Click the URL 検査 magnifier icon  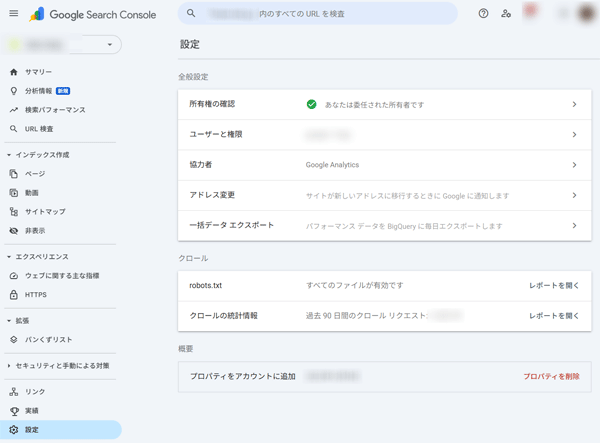pos(14,129)
